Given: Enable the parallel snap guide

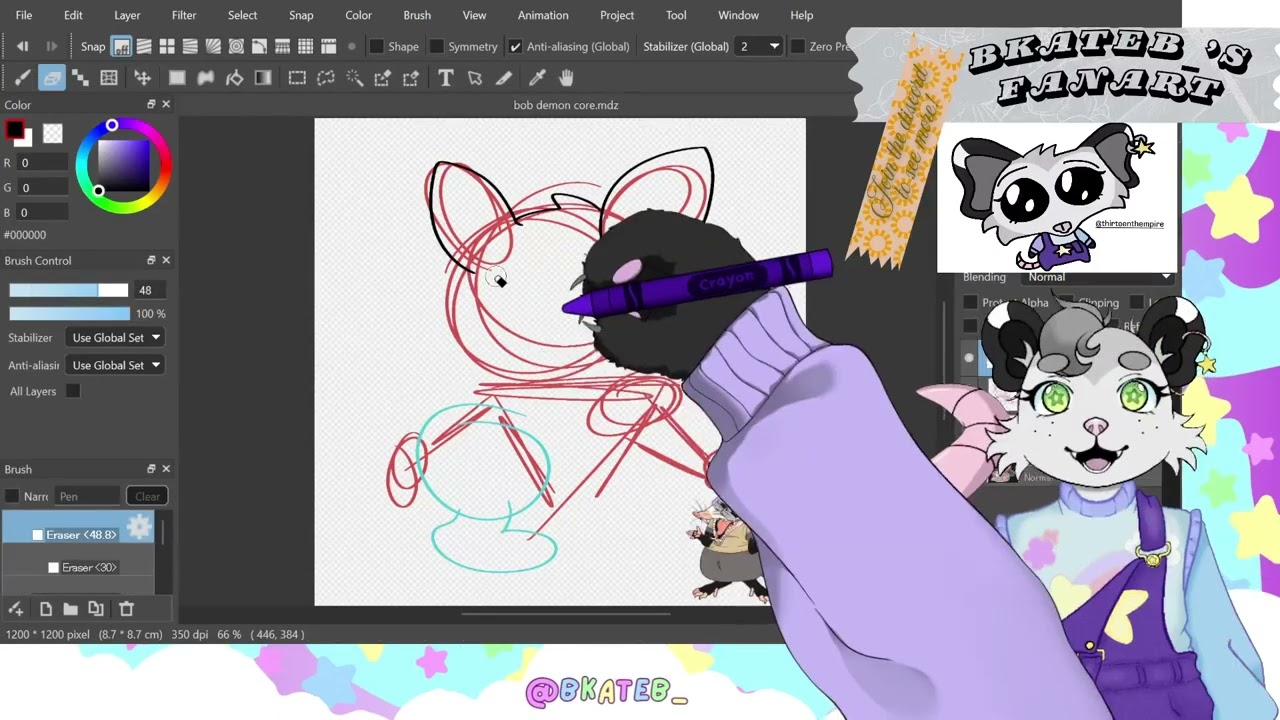Looking at the screenshot, I should 144,46.
